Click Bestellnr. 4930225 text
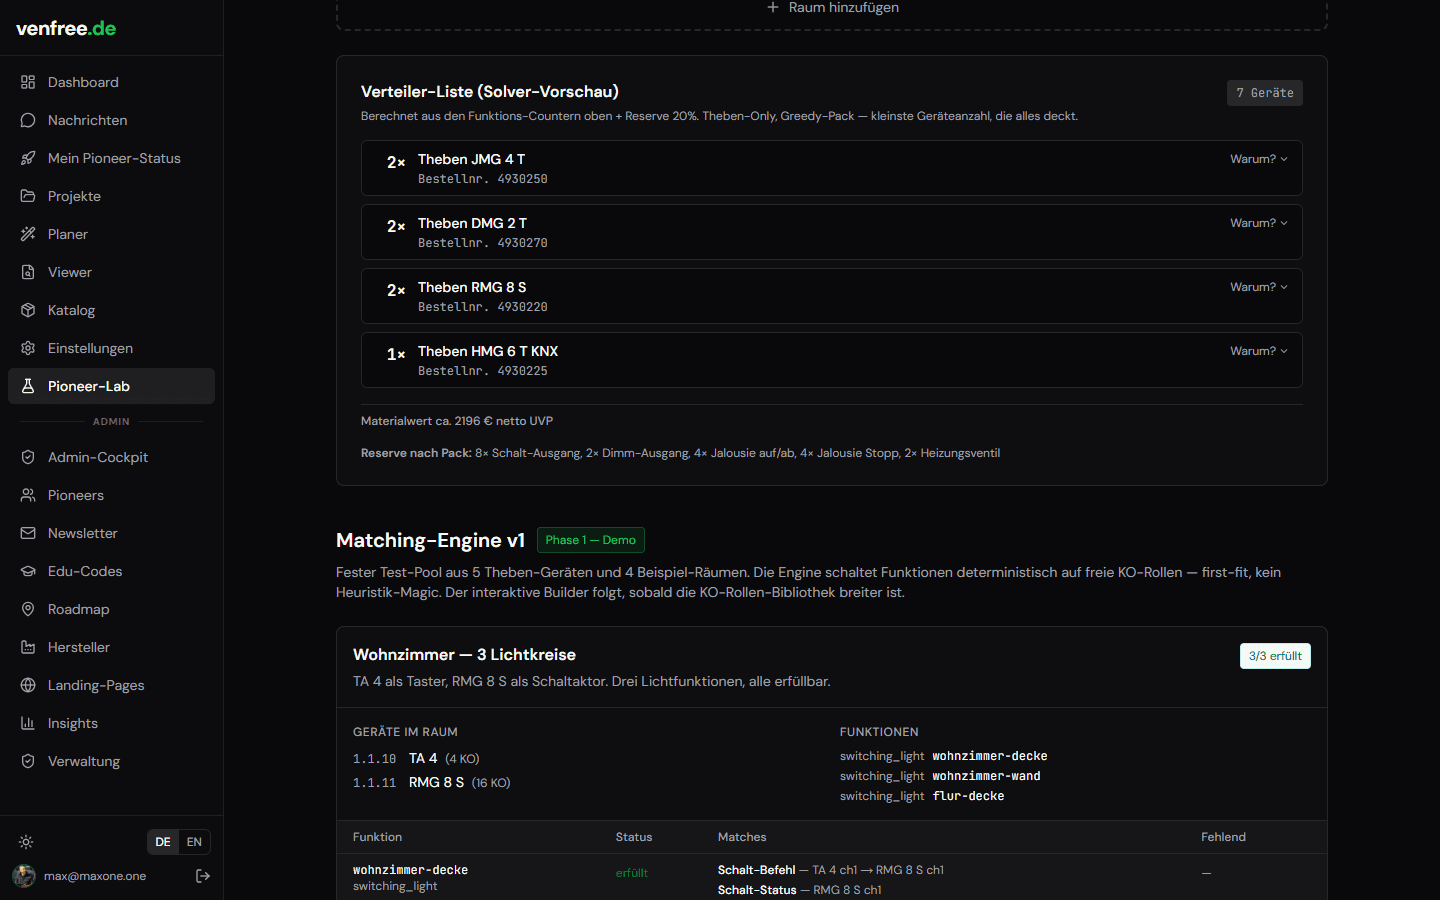This screenshot has width=1440, height=900. [x=483, y=371]
